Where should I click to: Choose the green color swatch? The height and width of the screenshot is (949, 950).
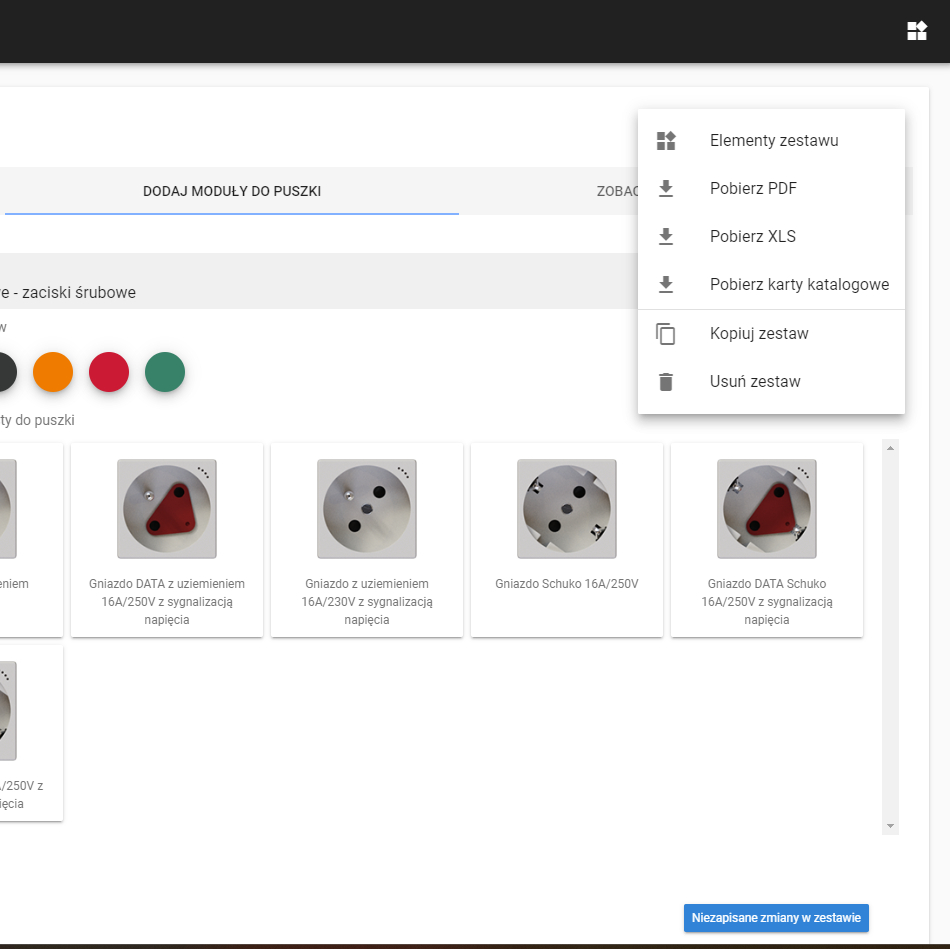[165, 372]
